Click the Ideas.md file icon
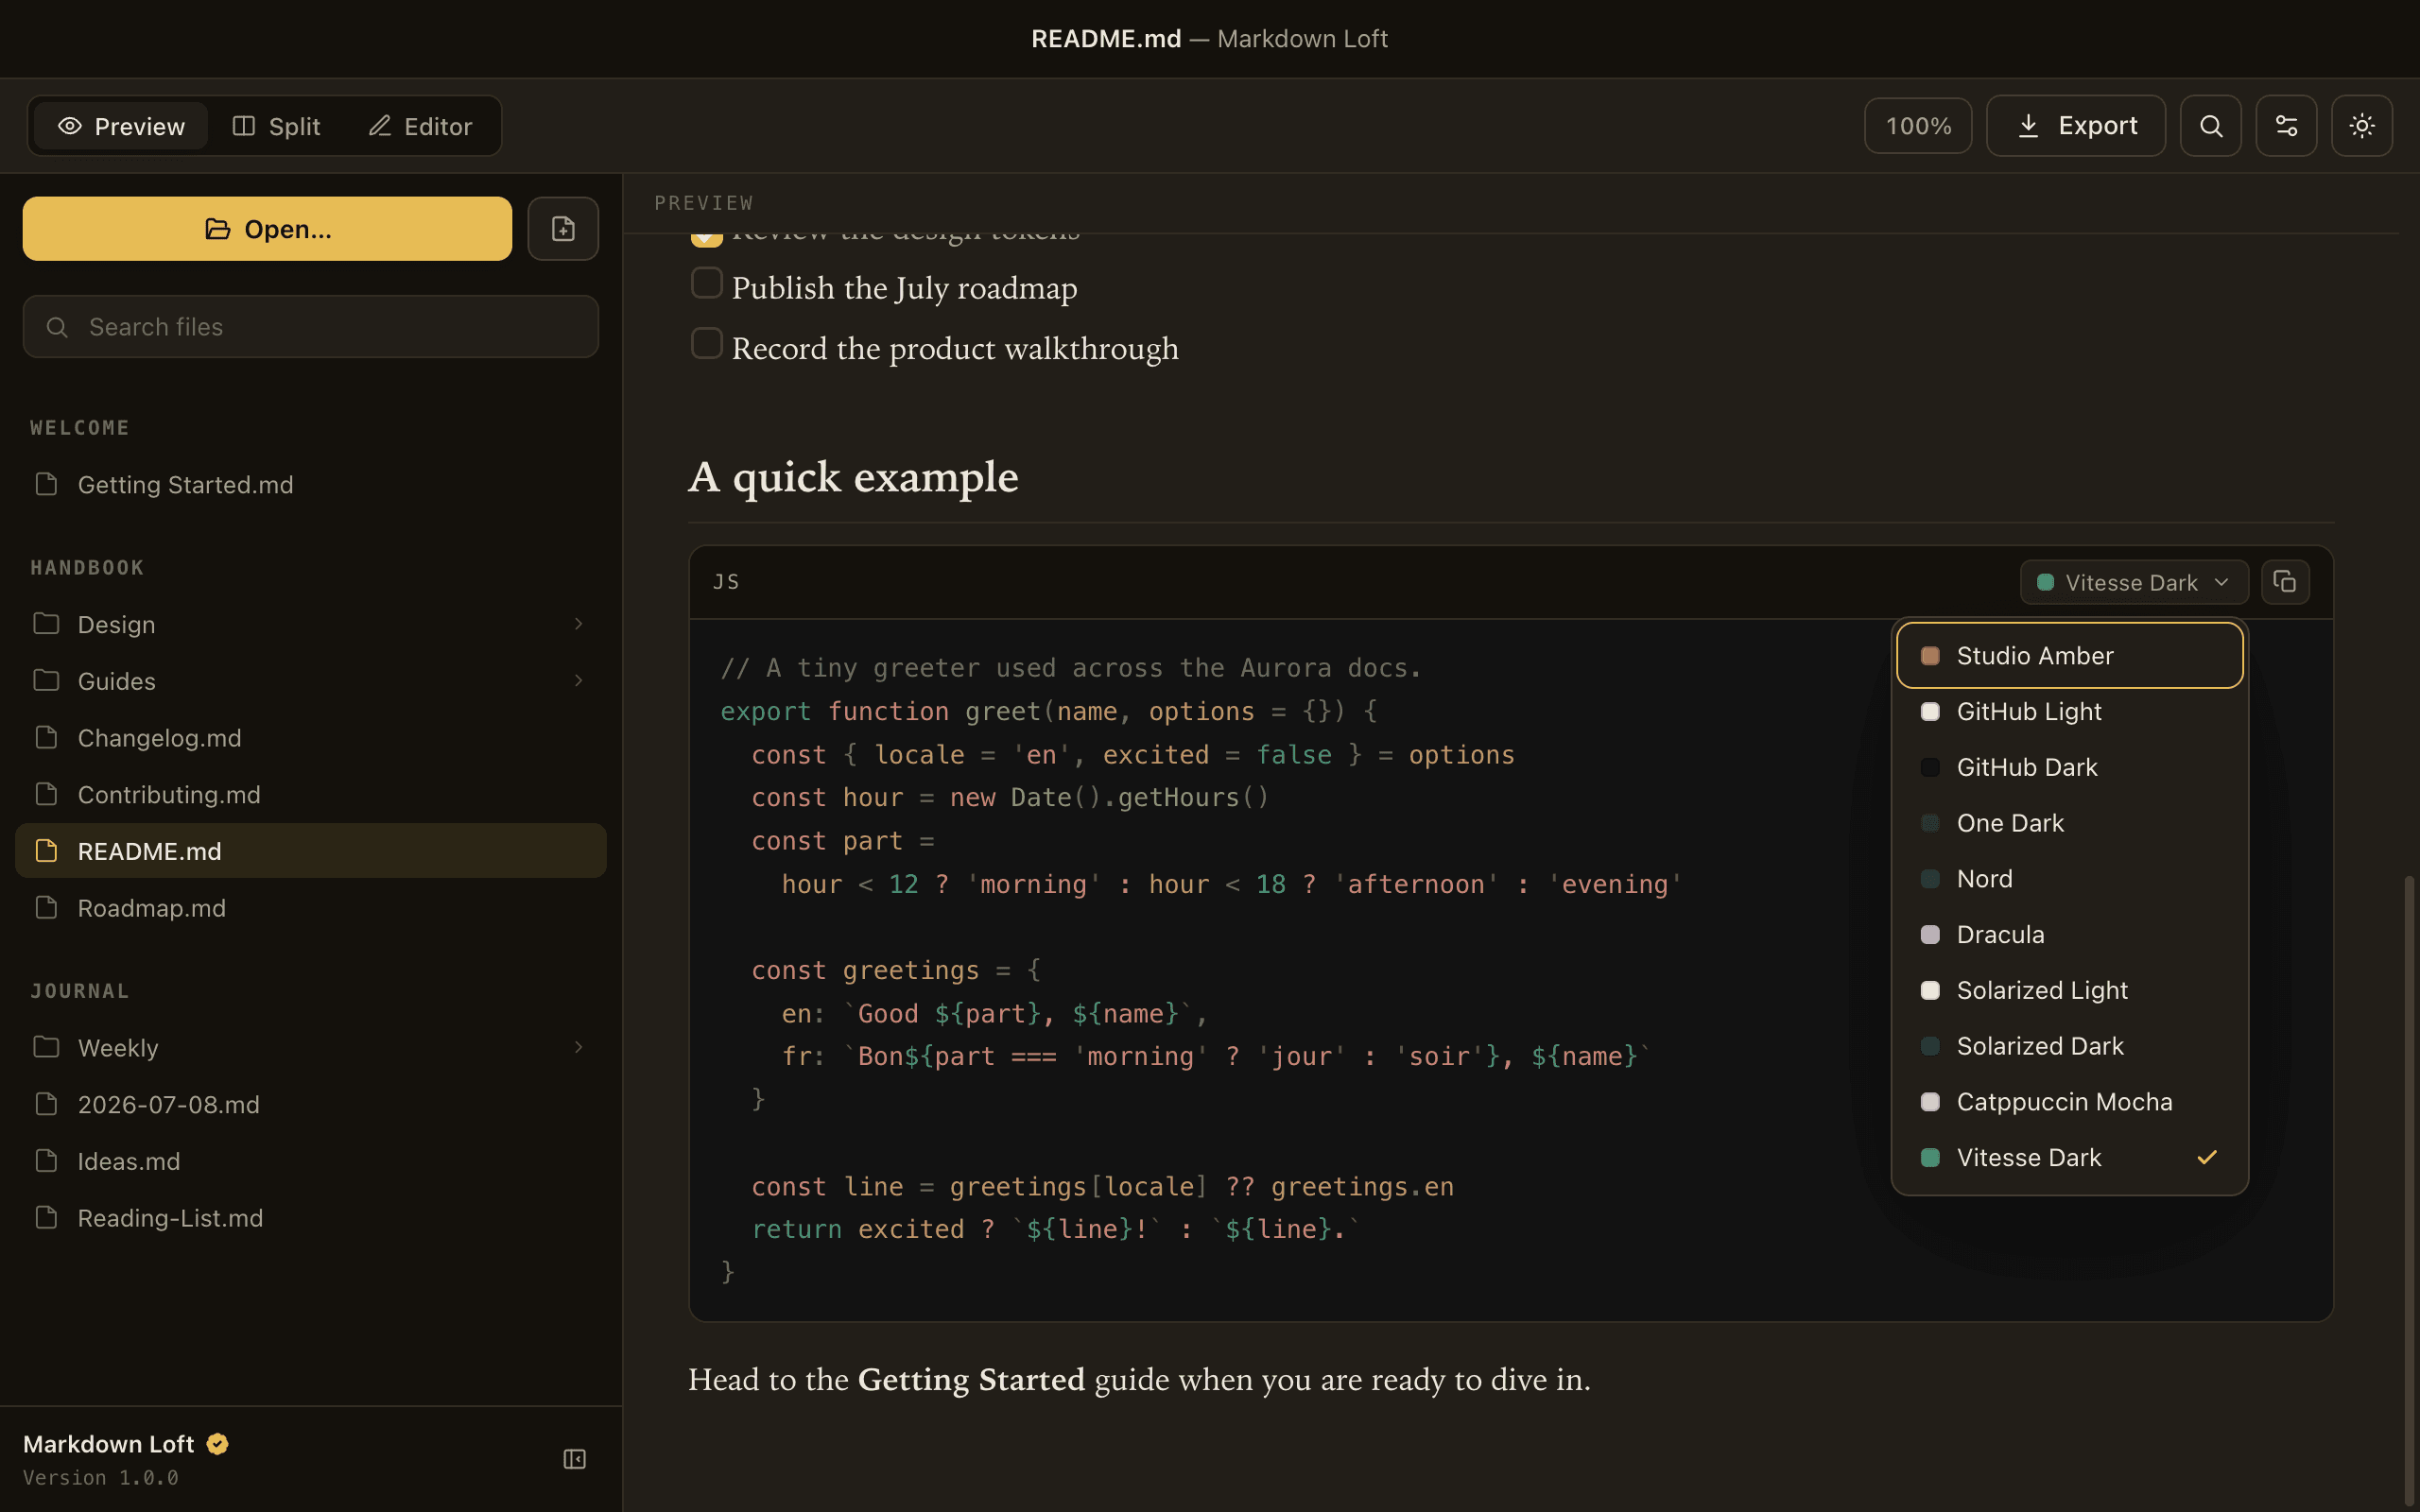 tap(46, 1161)
